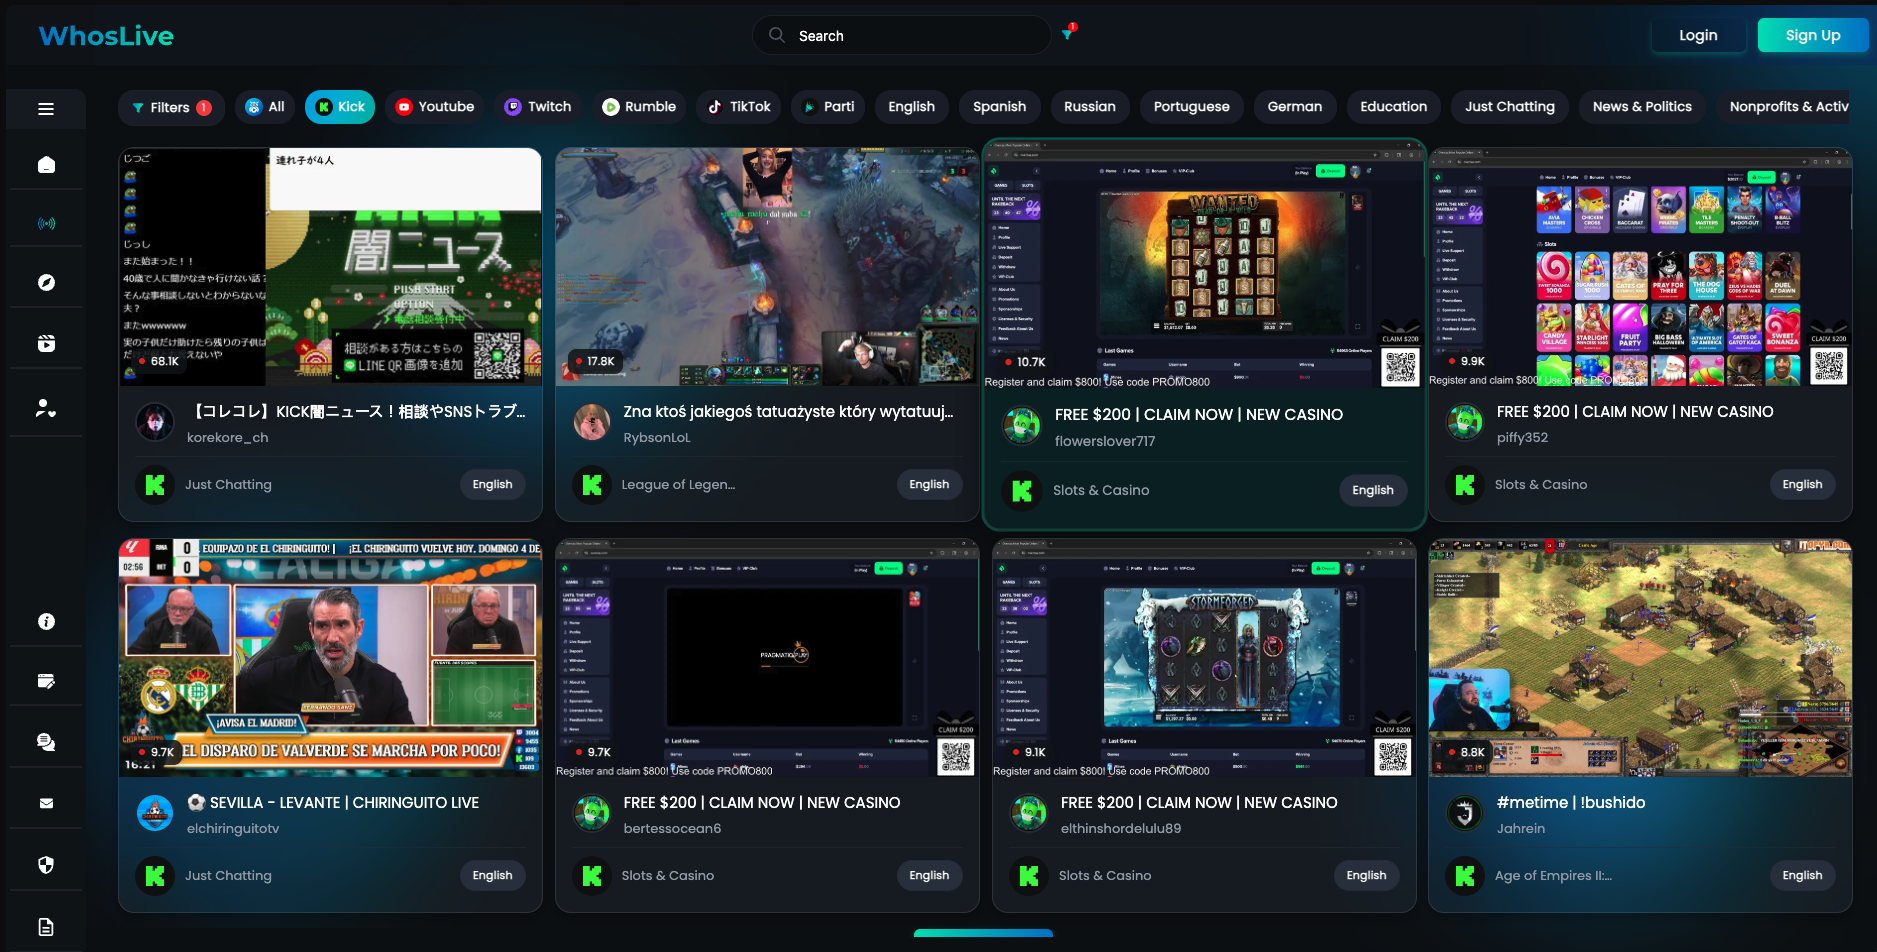Toggle the German language filter

[x=1295, y=107]
